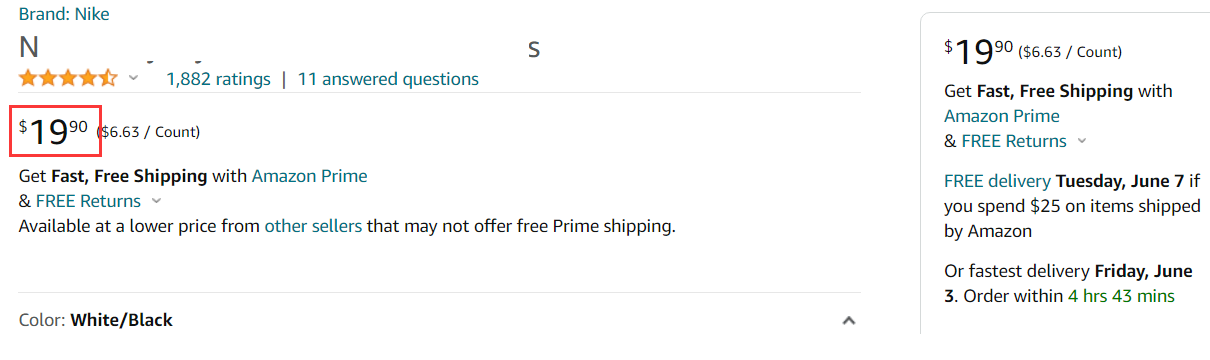Open the other sellers link
Image resolution: width=1210 pixels, height=360 pixels.
pos(313,226)
